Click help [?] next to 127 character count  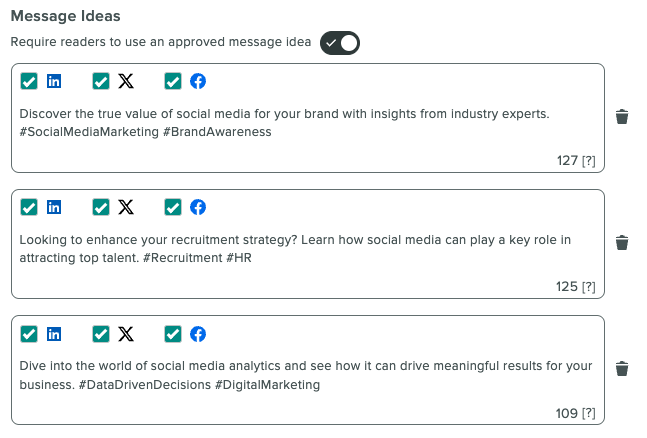point(589,161)
